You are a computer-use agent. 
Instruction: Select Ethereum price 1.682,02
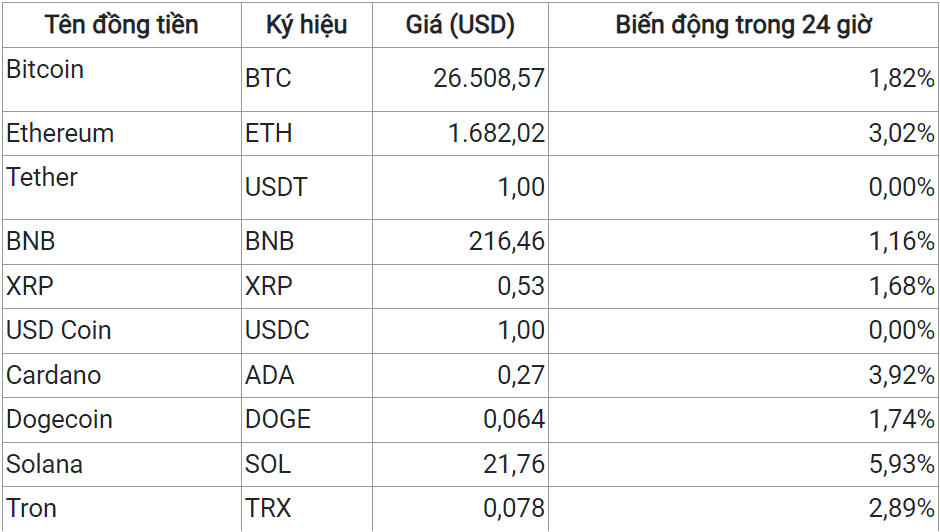460,134
